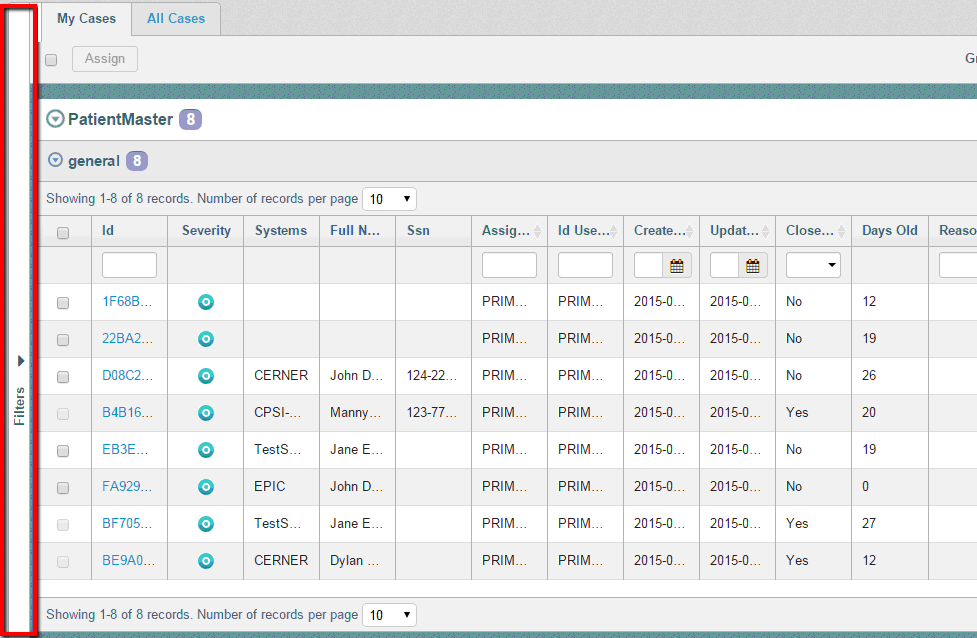
Task: Check the select-all checkbox in table header
Action: [63, 233]
